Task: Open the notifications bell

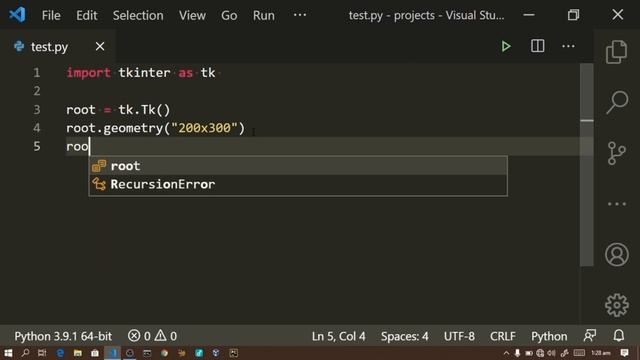Action: point(619,336)
